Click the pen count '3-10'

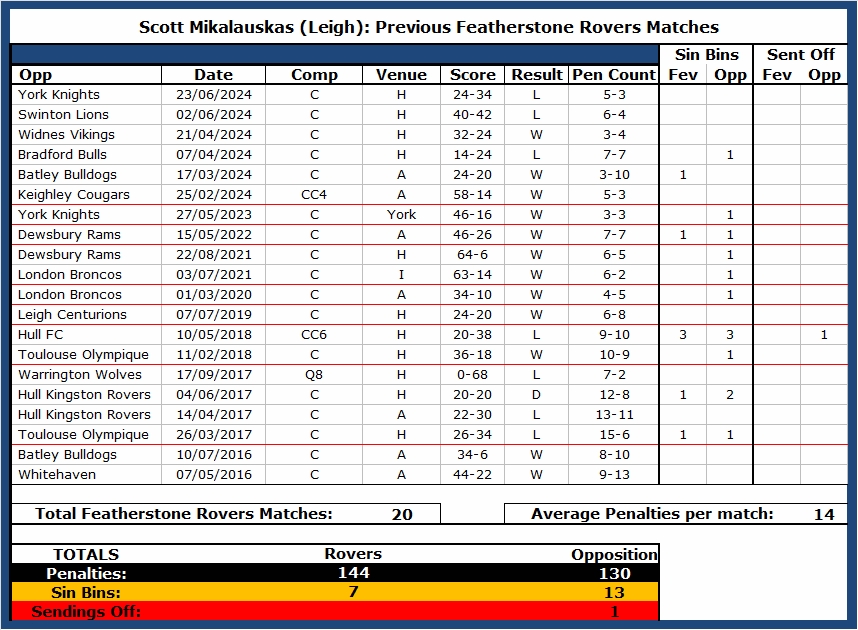point(614,175)
